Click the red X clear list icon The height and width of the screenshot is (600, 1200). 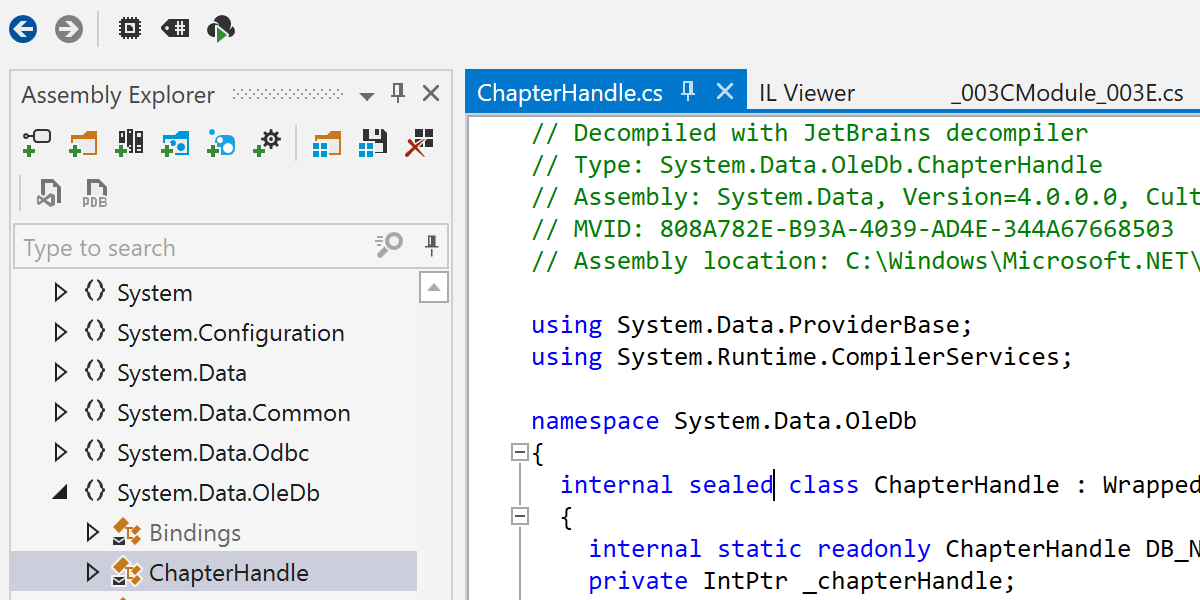pyautogui.click(x=419, y=143)
